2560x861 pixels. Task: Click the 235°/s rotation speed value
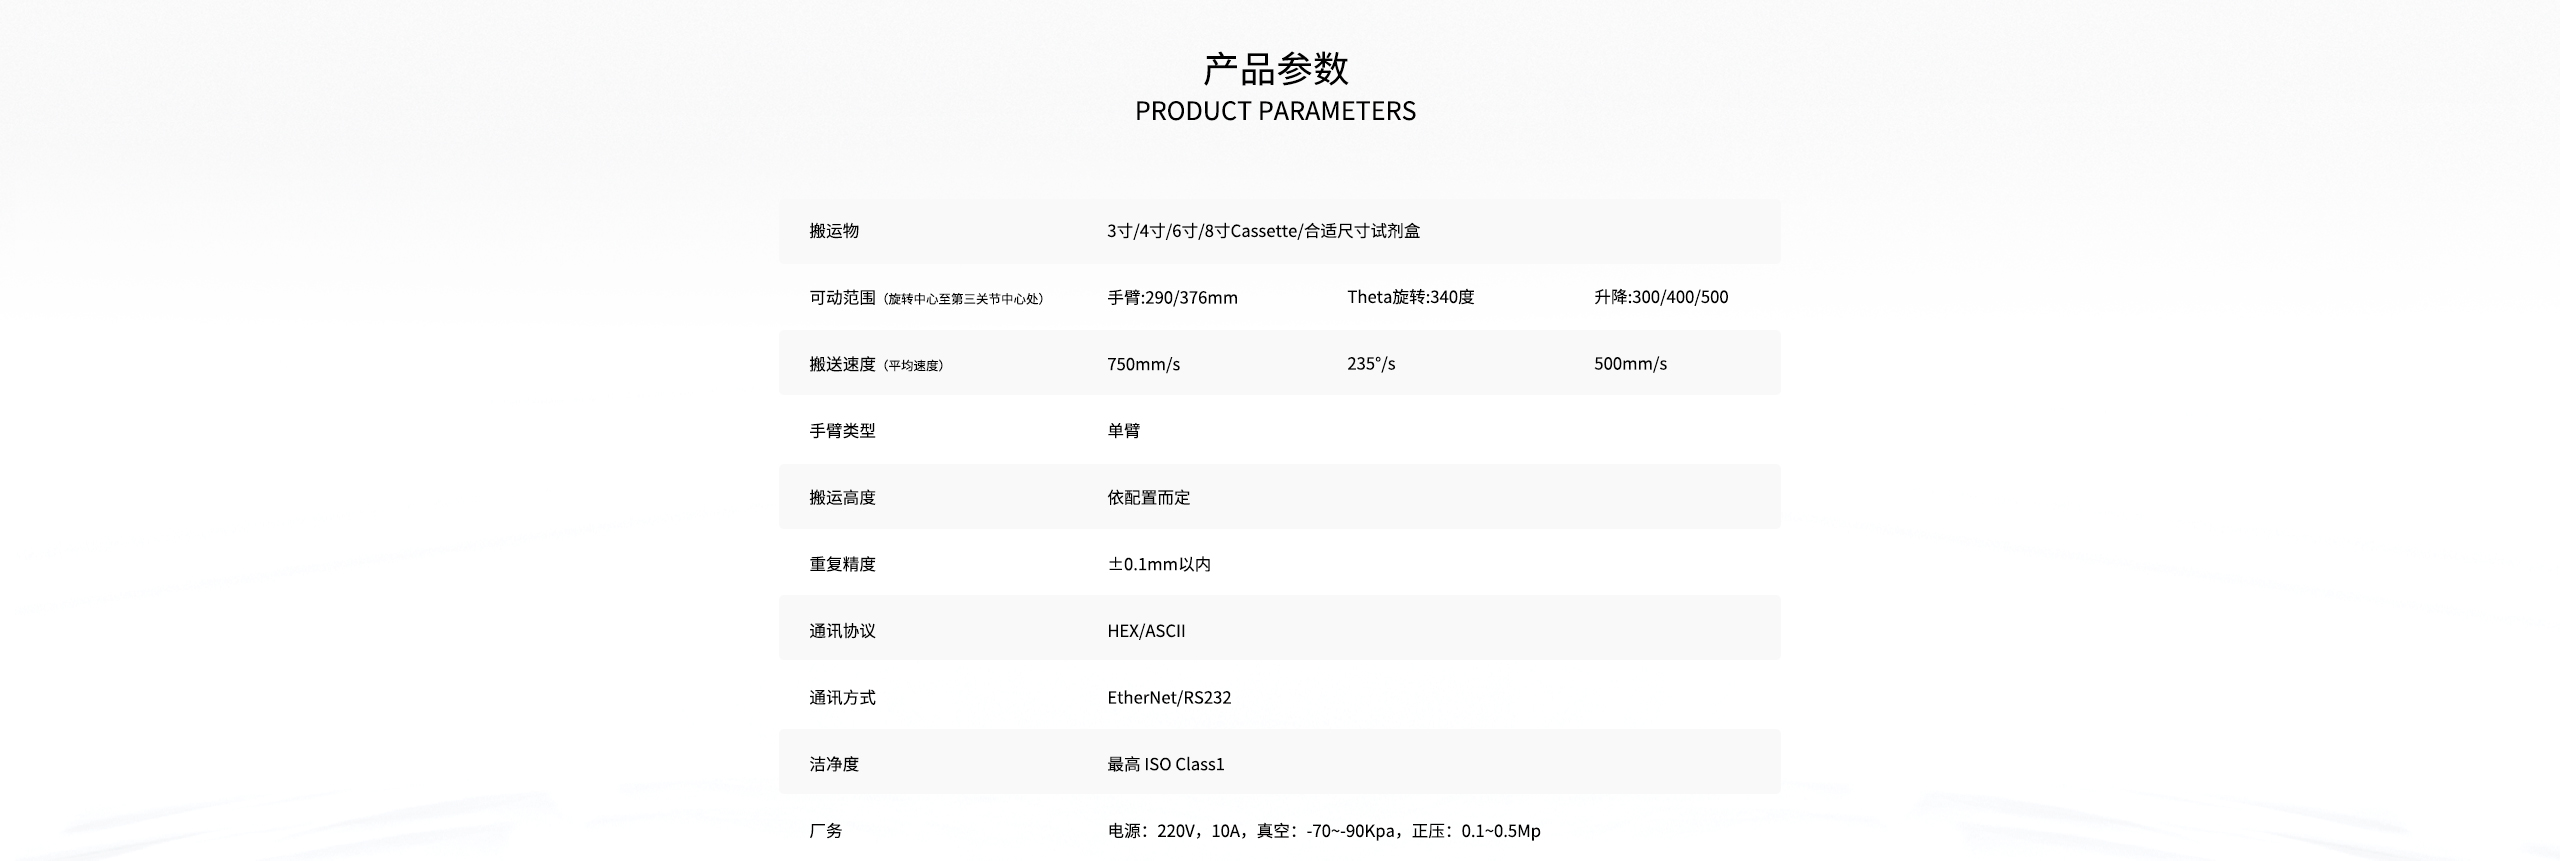pyautogui.click(x=1371, y=364)
